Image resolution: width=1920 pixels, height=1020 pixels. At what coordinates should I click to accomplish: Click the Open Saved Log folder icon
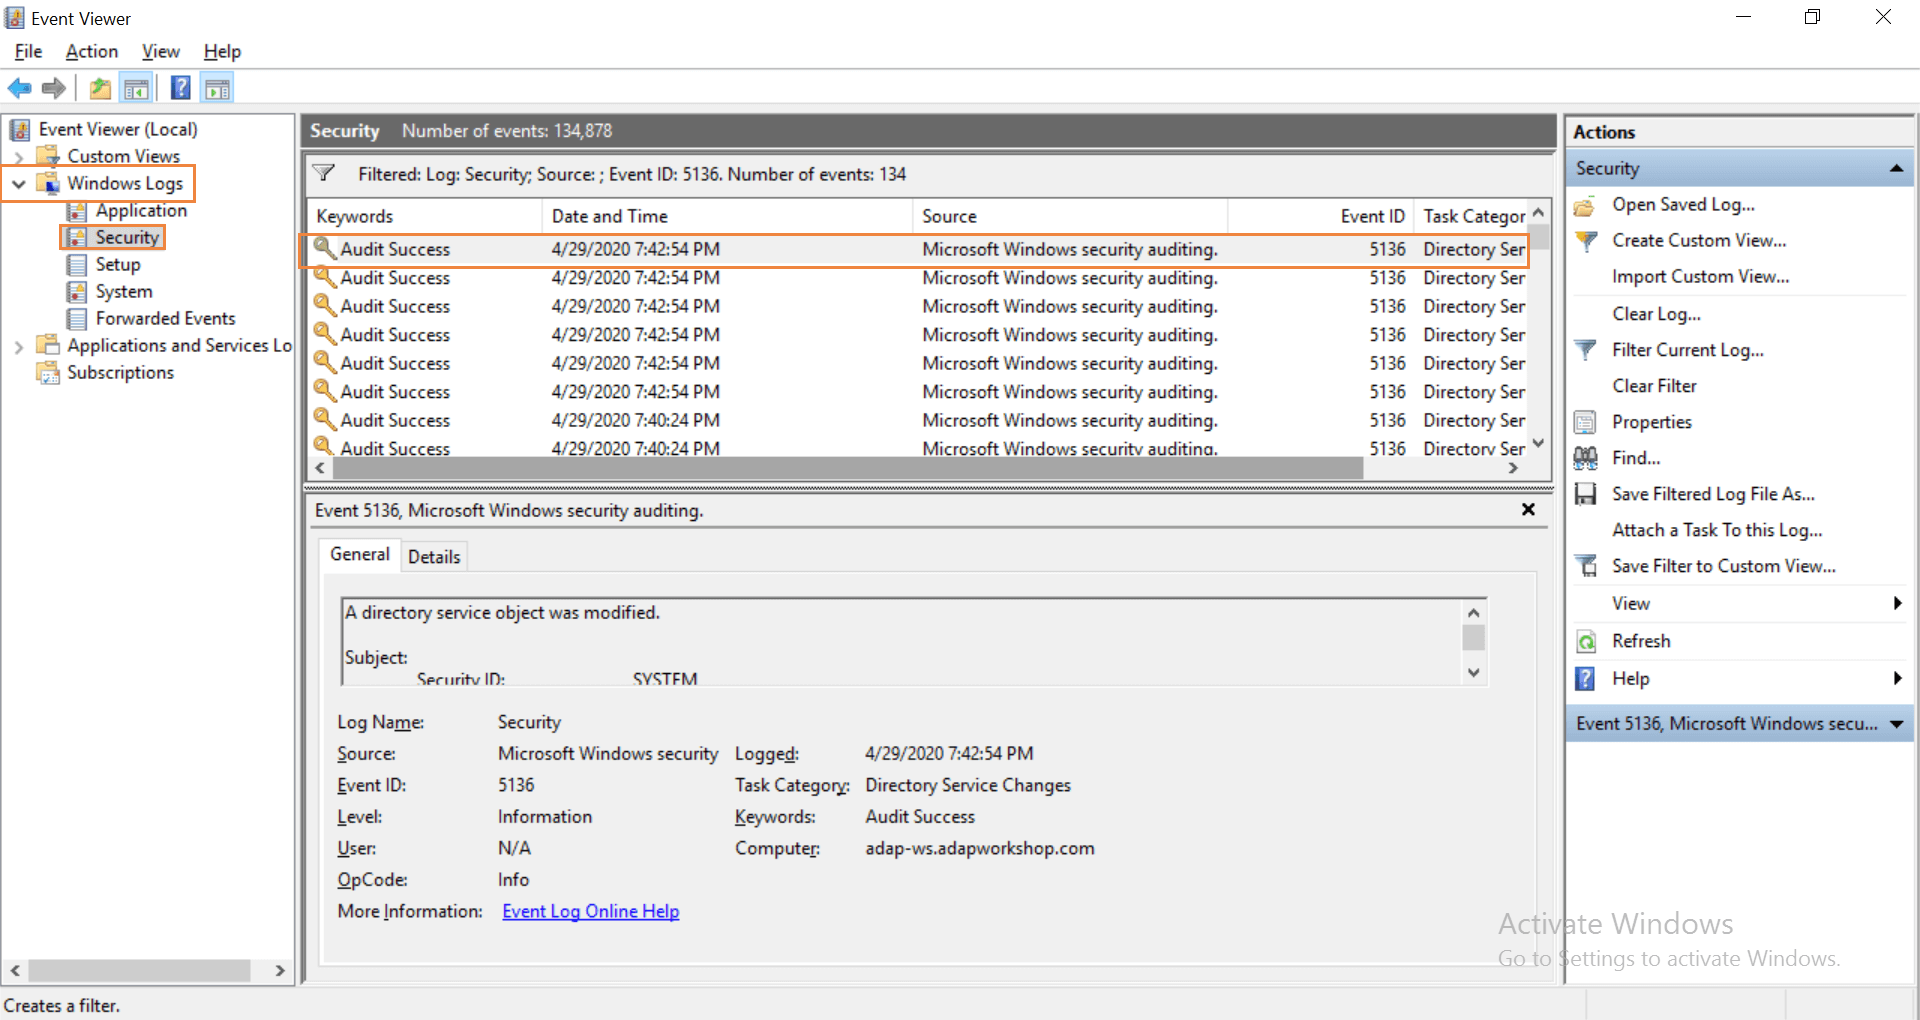tap(1585, 206)
